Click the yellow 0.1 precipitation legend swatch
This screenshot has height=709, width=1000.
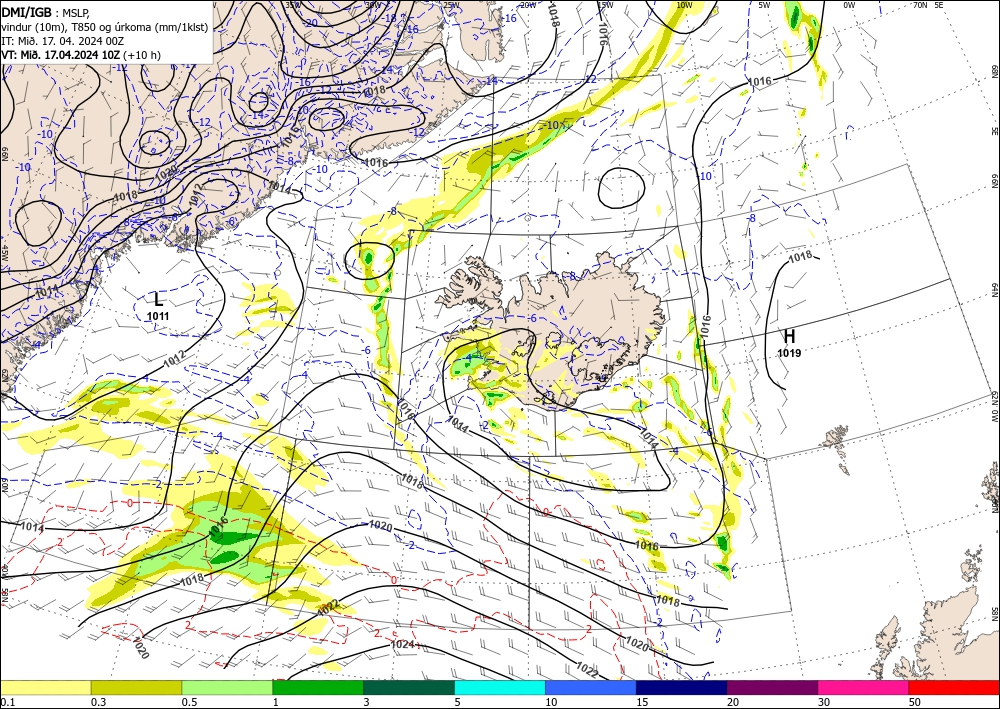click(x=45, y=687)
